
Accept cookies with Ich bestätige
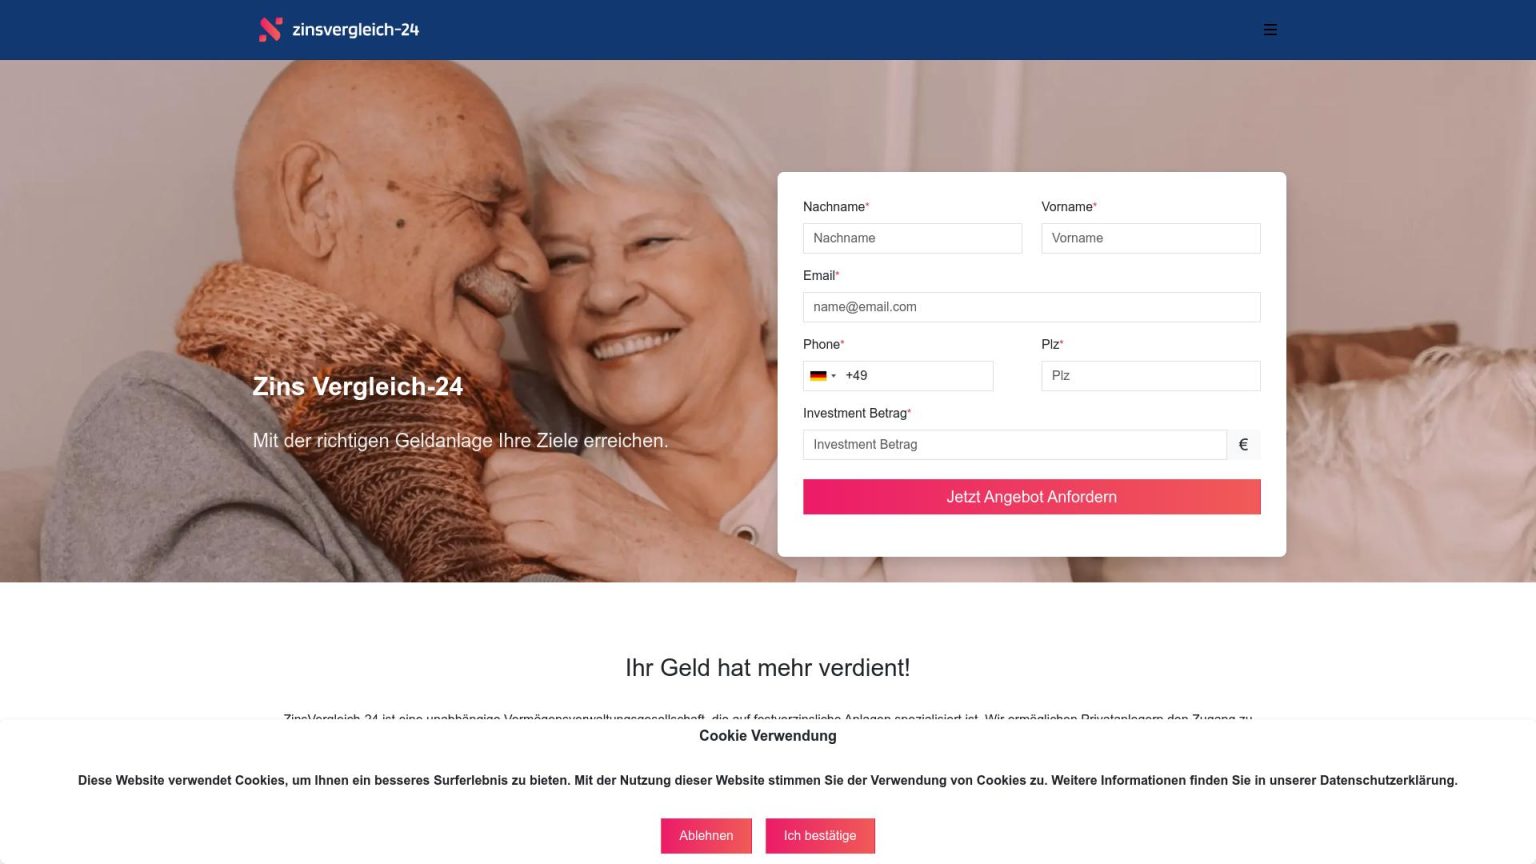[820, 836]
